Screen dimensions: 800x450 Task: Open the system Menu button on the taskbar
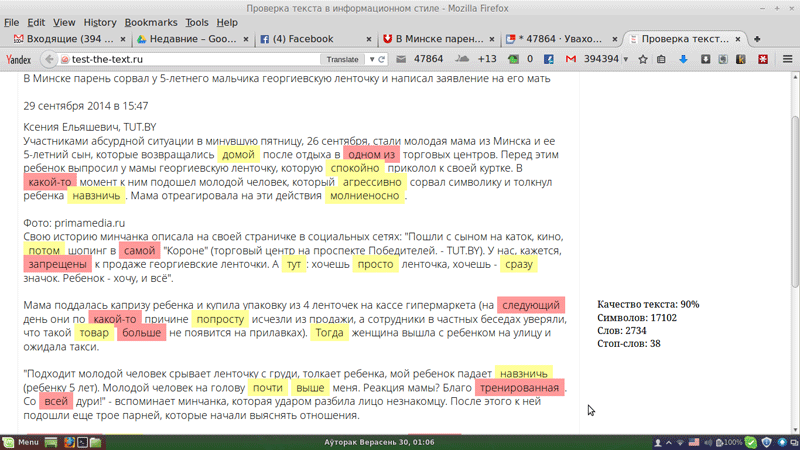(x=21, y=442)
